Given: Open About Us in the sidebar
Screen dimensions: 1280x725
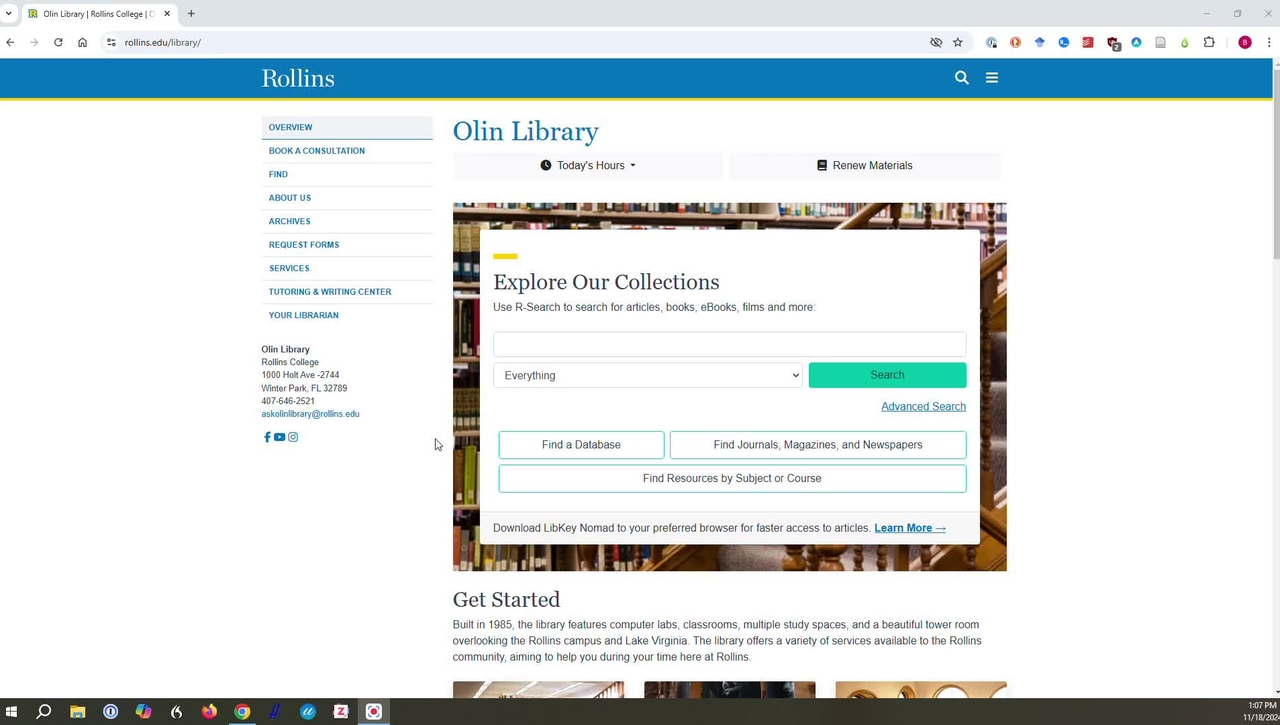Looking at the screenshot, I should coord(347,198).
